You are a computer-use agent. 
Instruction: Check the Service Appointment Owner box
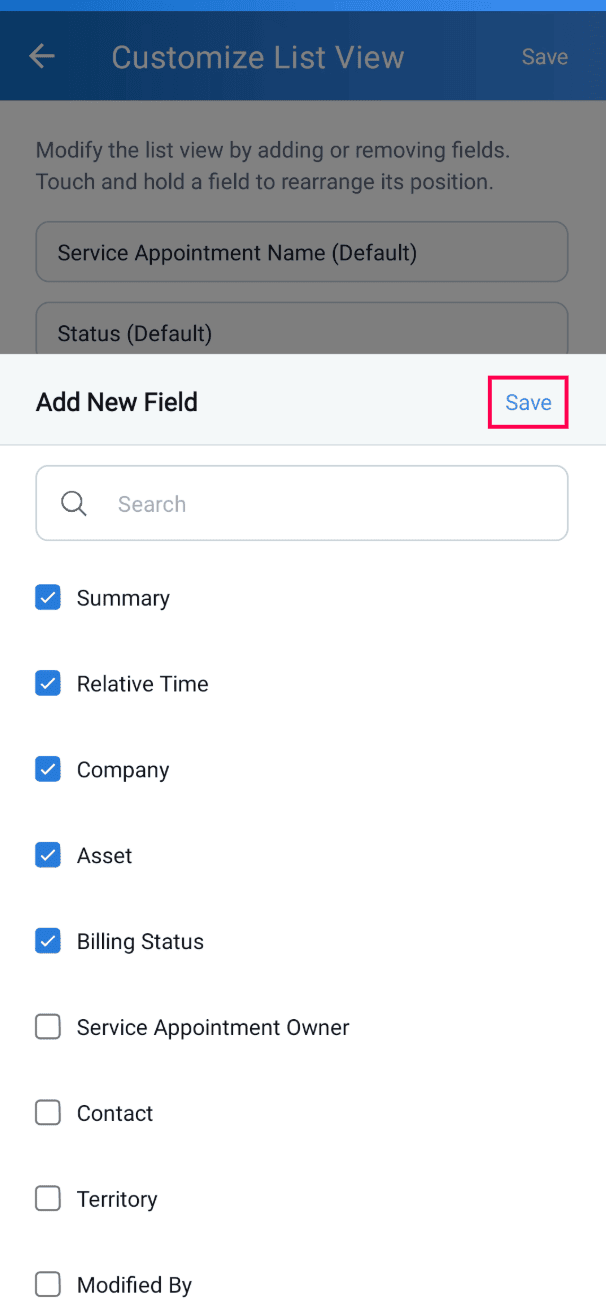tap(48, 1027)
